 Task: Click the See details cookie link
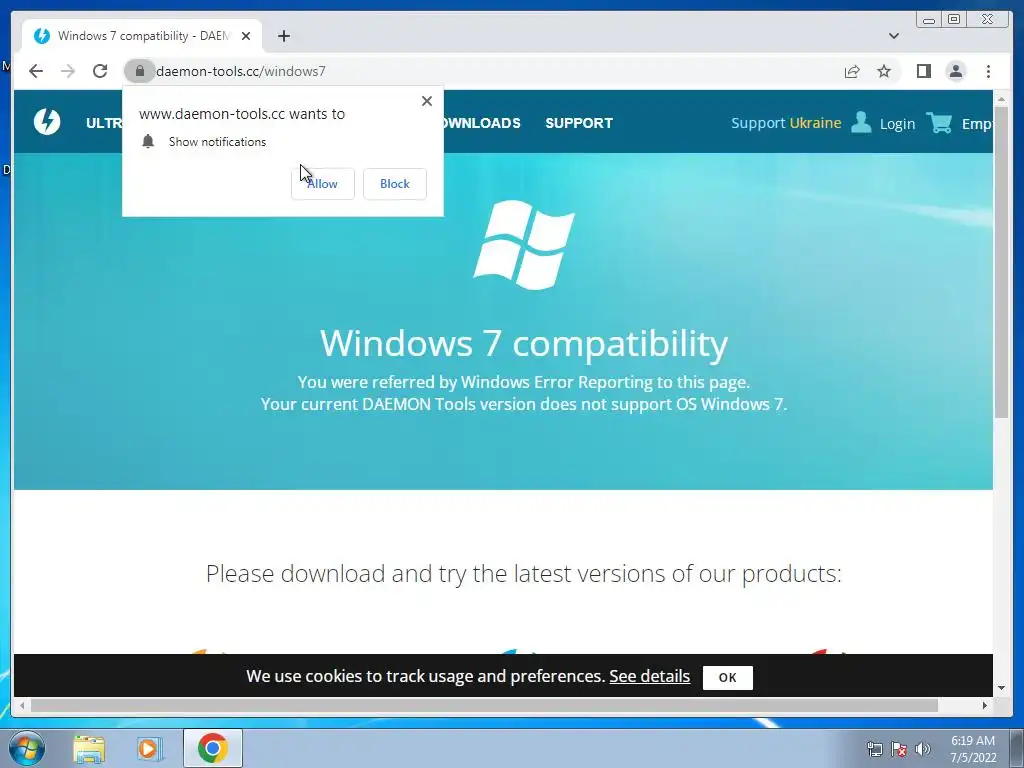click(x=649, y=676)
